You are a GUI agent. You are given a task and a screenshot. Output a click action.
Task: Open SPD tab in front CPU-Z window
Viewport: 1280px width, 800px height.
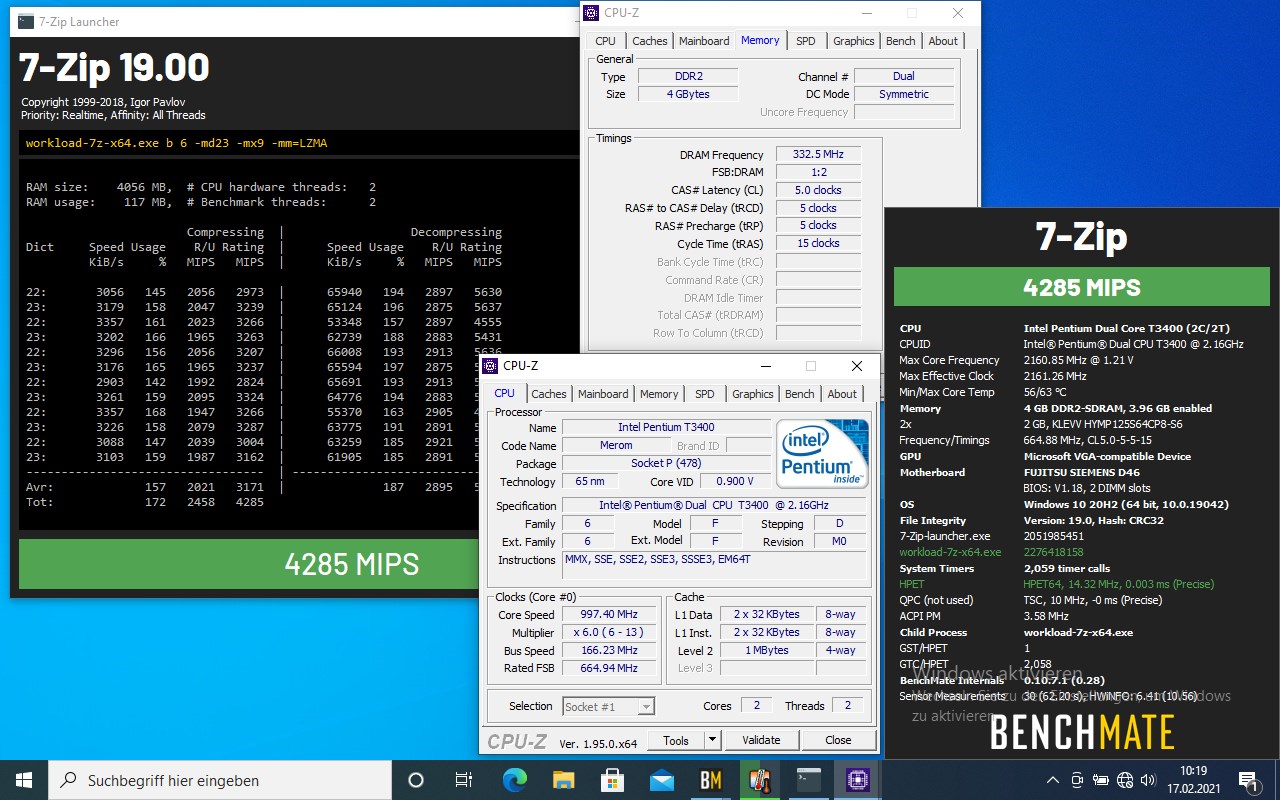pyautogui.click(x=705, y=394)
